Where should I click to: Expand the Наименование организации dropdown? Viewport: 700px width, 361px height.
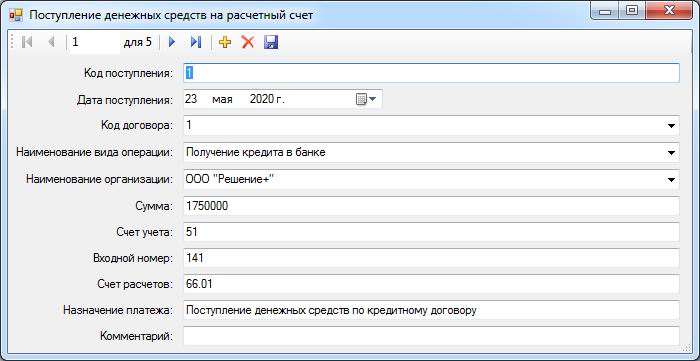[671, 179]
